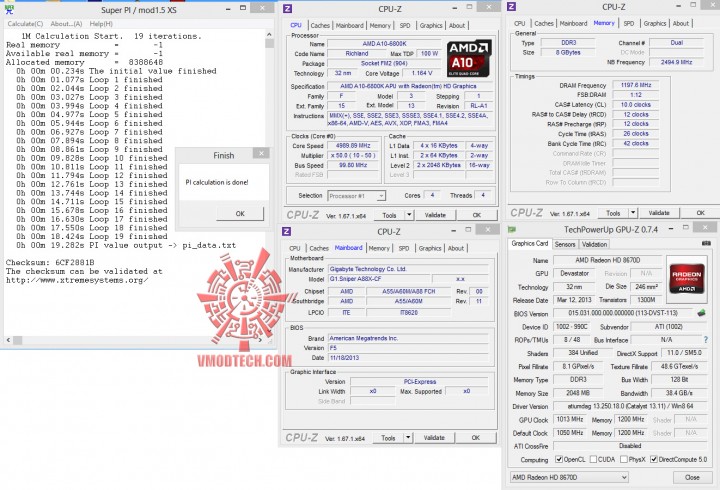
Task: Click Tools button in memory CPU-Z window
Action: pos(613,213)
